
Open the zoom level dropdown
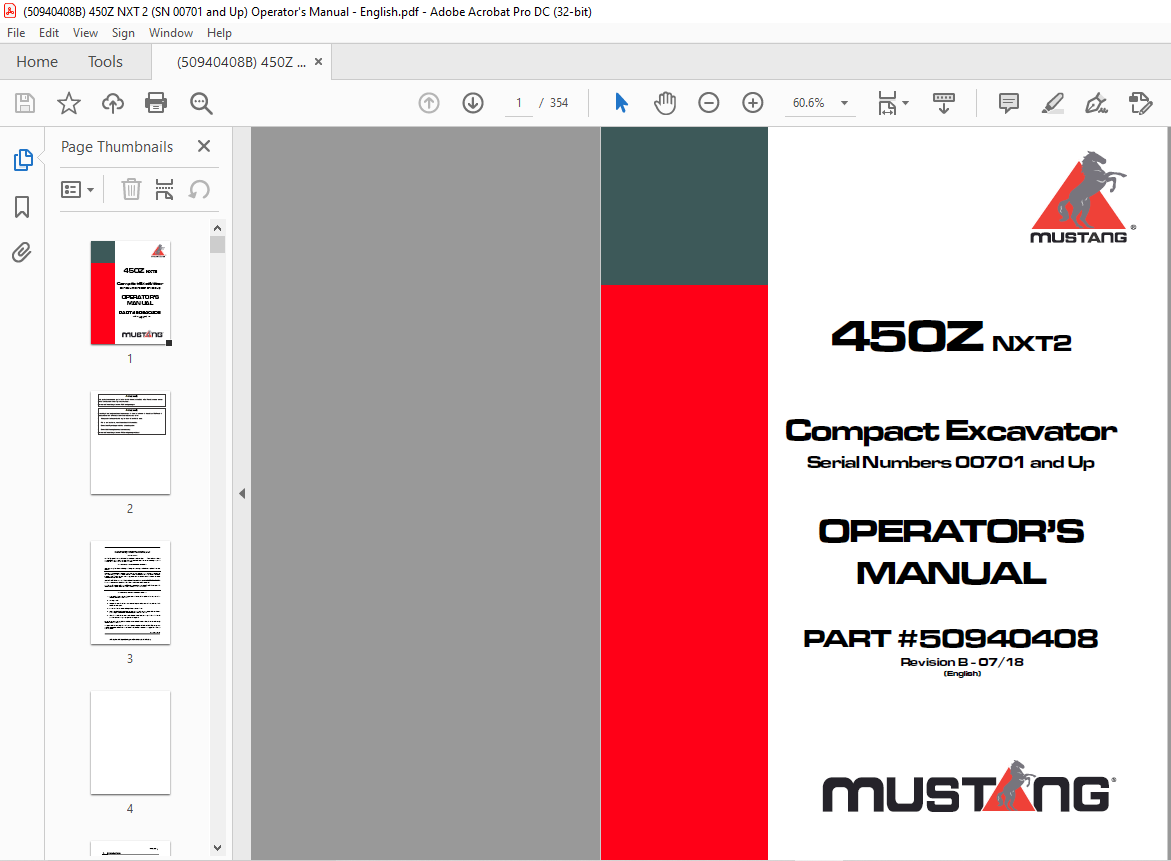click(x=845, y=103)
